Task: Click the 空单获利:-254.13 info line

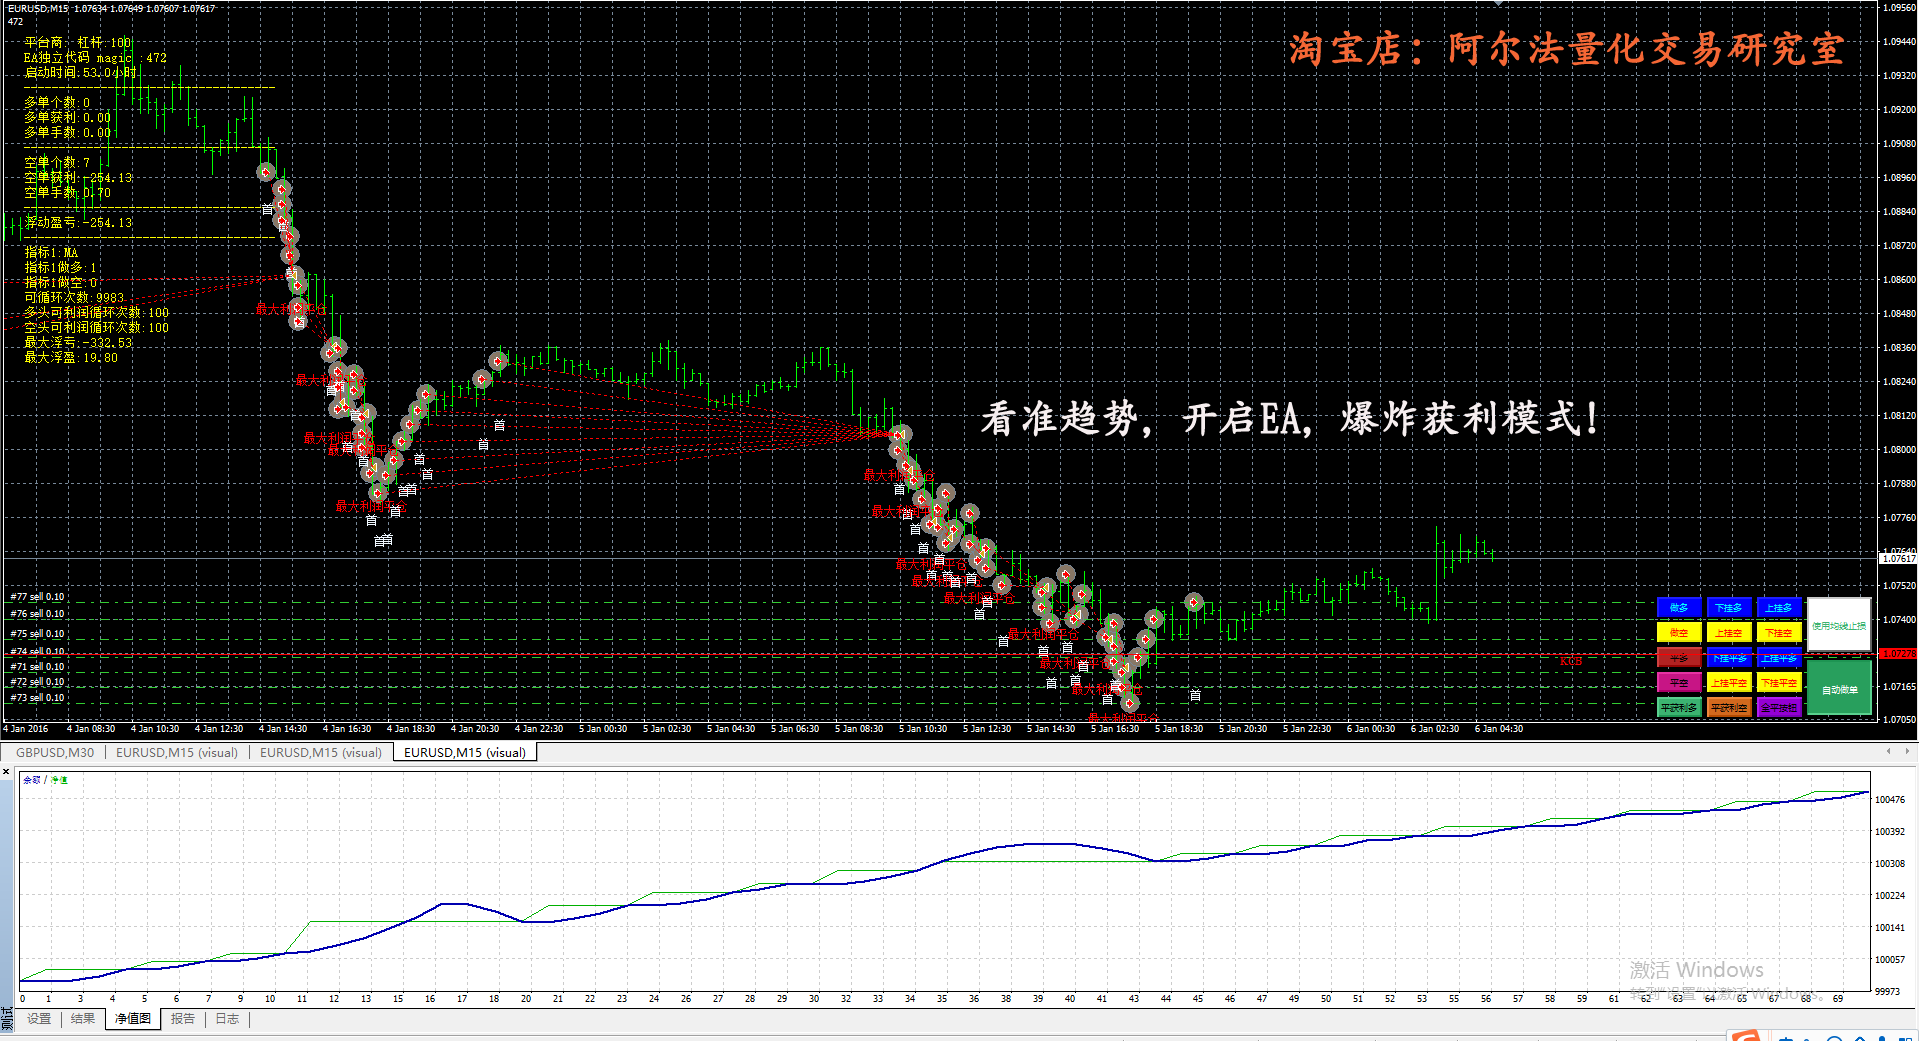Action: (x=78, y=178)
